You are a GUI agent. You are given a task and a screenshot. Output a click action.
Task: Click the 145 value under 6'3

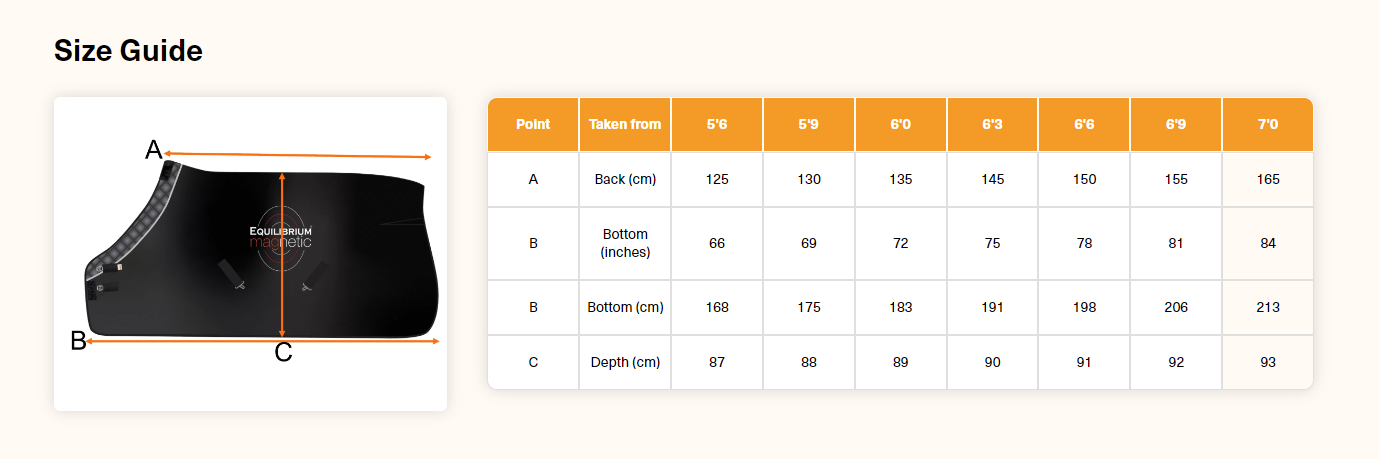tap(992, 180)
